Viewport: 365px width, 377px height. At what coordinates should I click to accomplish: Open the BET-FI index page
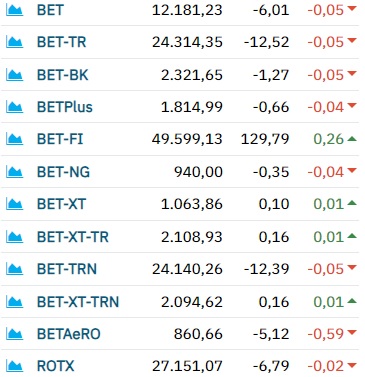click(60, 139)
